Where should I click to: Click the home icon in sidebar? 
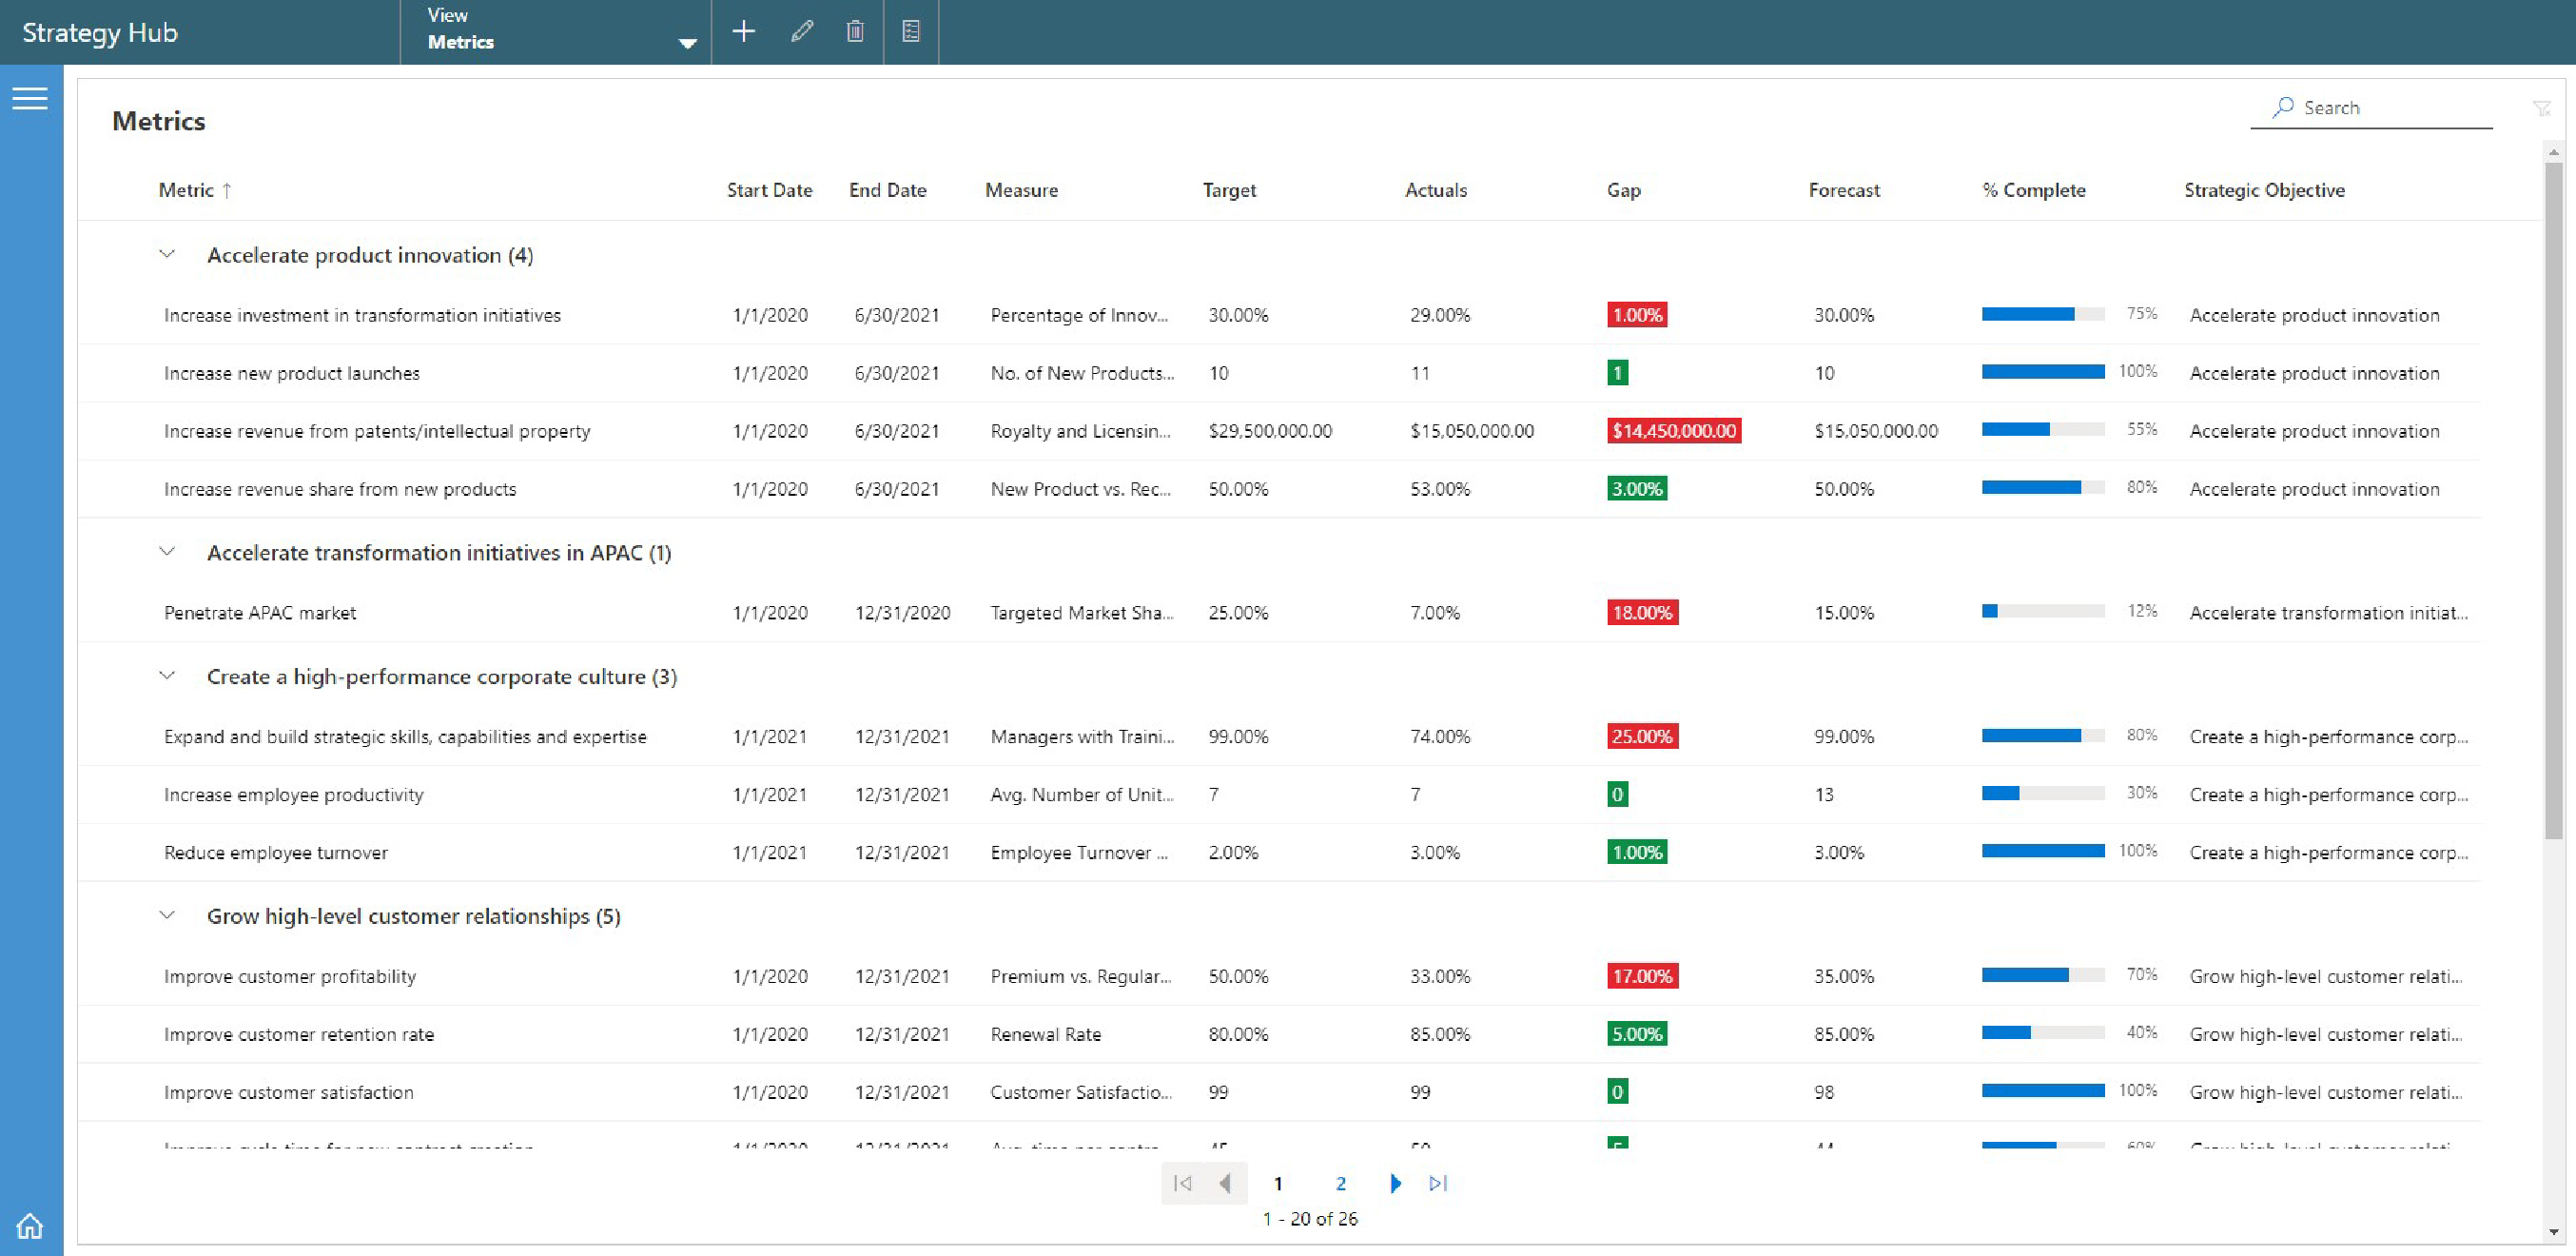30,1225
